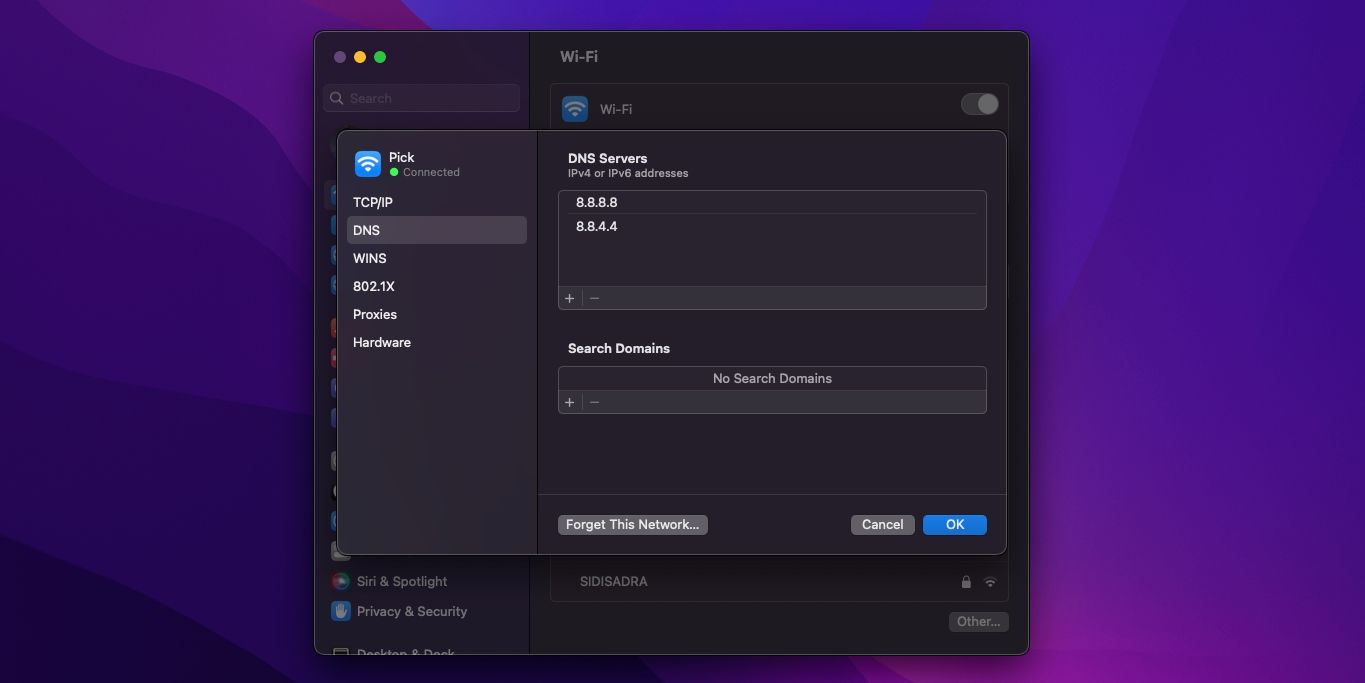Screen dimensions: 1365x683
Task: Select the Privacy & Security sidebar icon
Action: (339, 611)
